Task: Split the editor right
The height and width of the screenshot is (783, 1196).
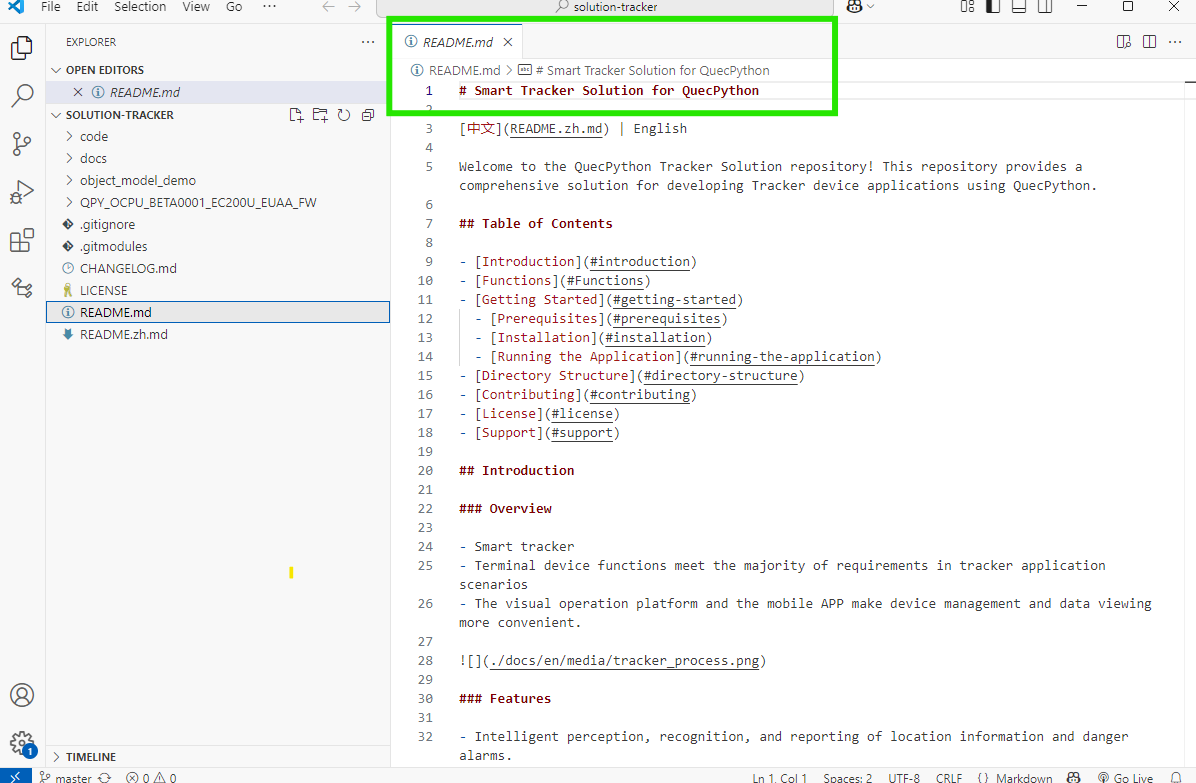Action: tap(1149, 42)
